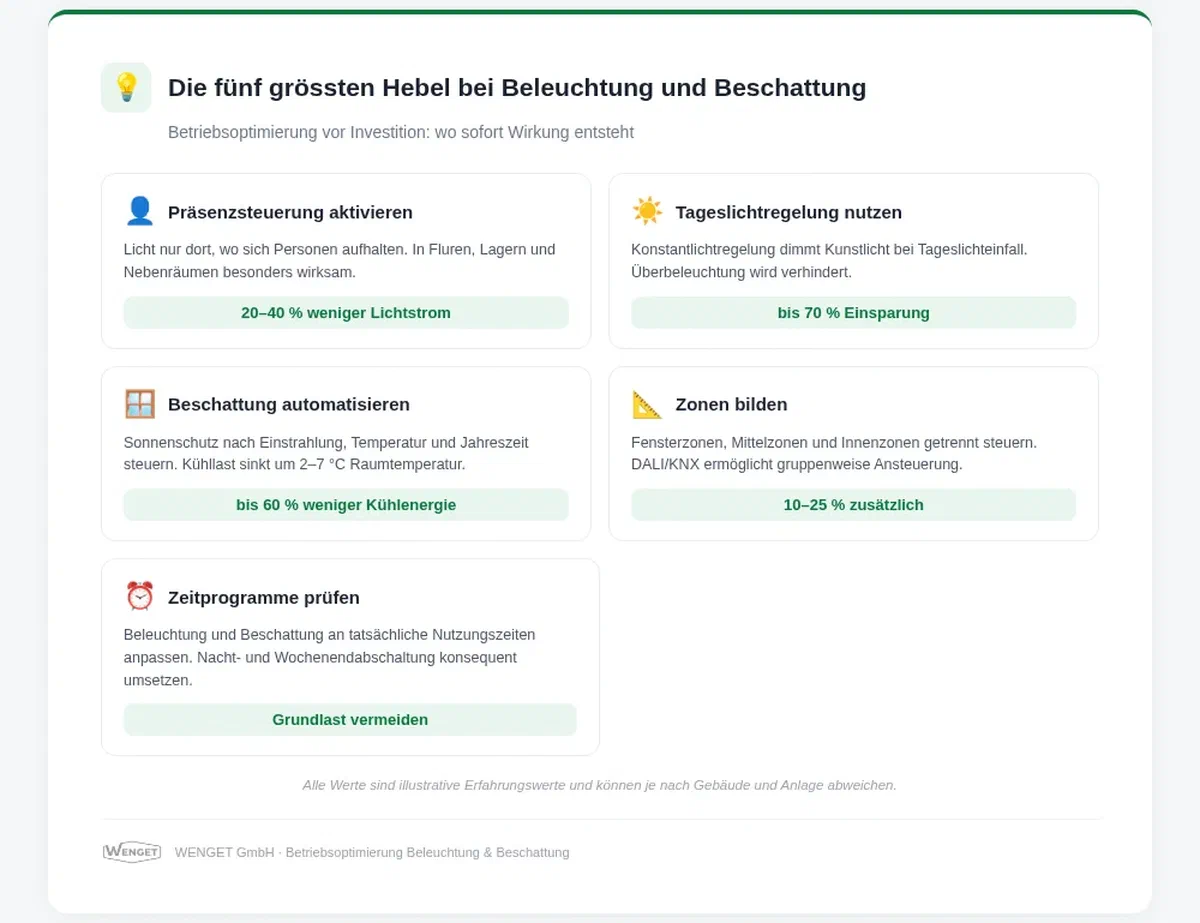Click the heading 'Tageslichtregelung nutzen'
This screenshot has width=1200, height=923.
(789, 212)
